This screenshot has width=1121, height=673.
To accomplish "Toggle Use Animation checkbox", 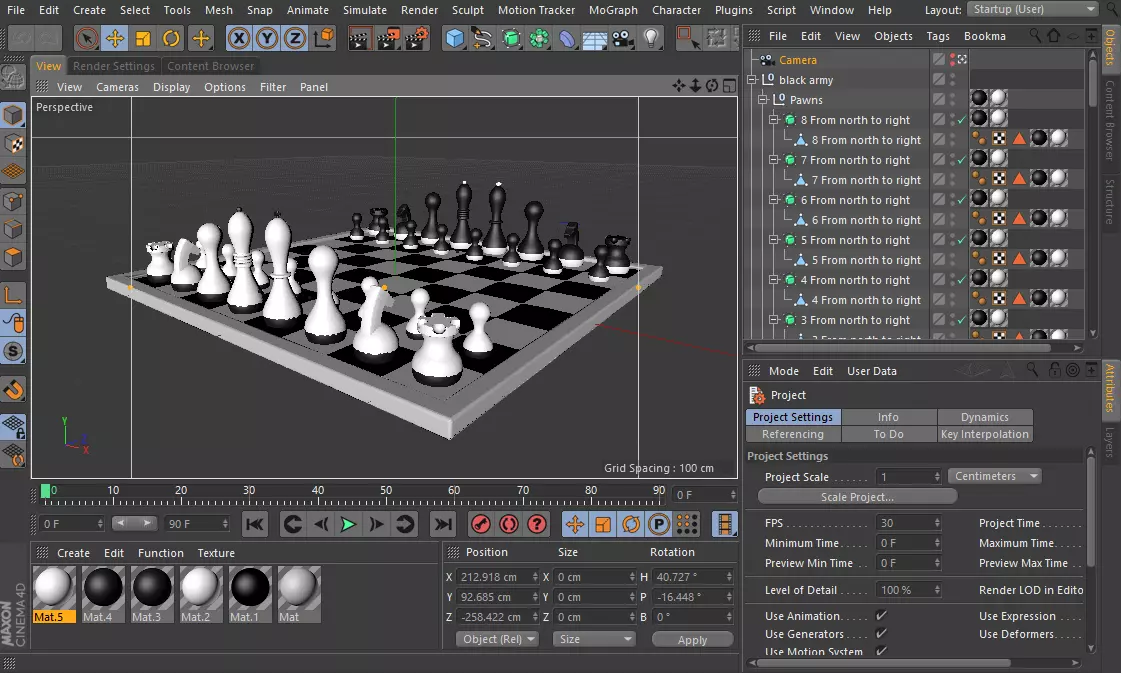I will click(882, 615).
